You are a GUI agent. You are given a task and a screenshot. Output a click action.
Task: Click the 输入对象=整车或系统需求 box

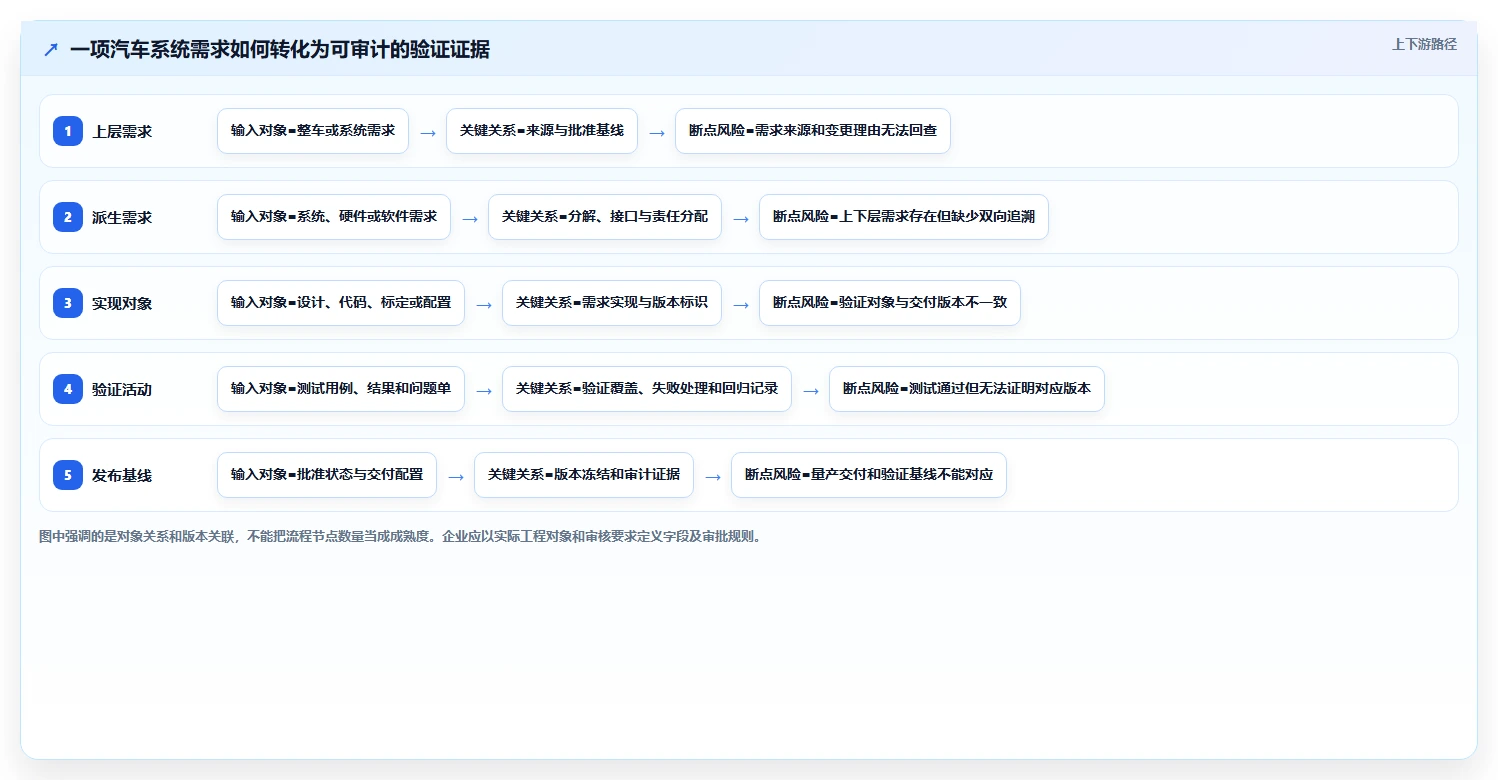313,131
